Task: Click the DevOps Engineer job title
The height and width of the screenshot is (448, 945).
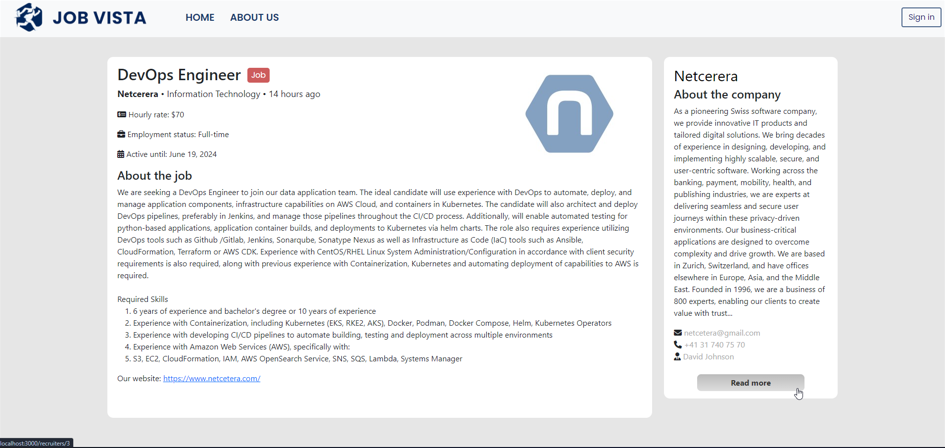Action: (179, 75)
